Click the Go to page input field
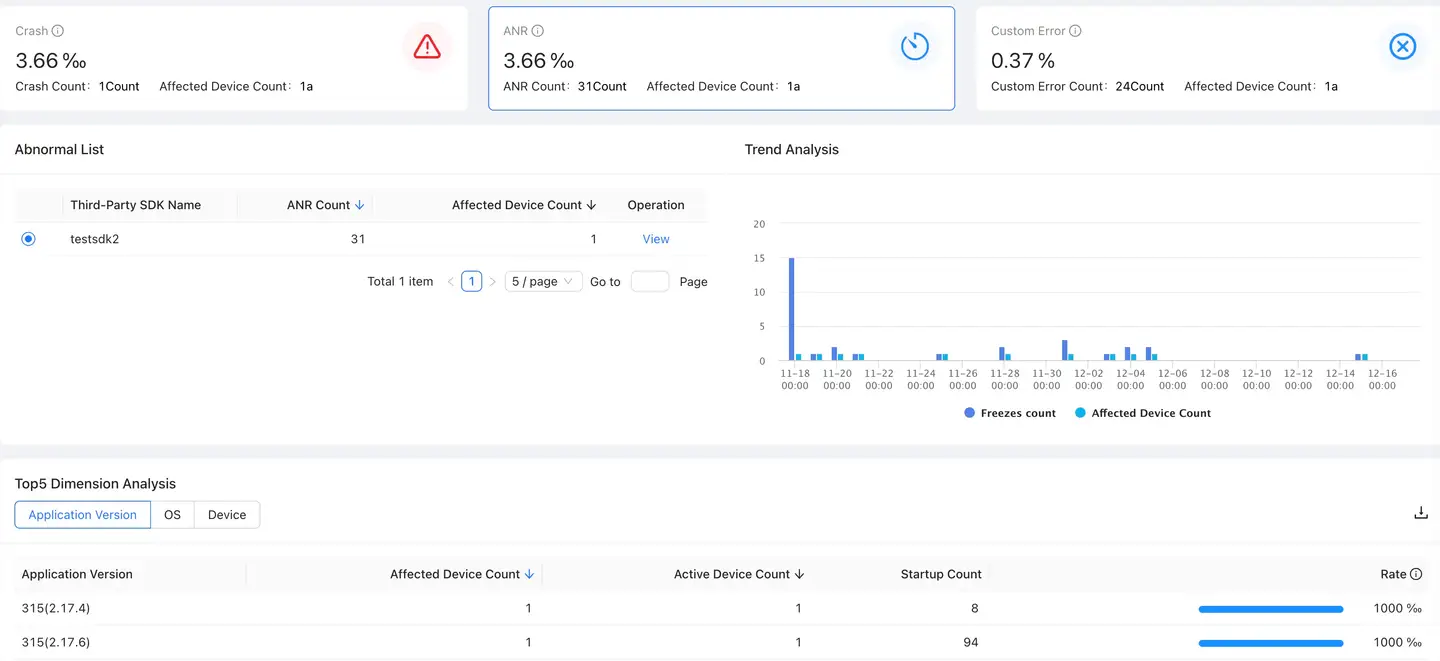Image resolution: width=1440 pixels, height=661 pixels. tap(649, 282)
